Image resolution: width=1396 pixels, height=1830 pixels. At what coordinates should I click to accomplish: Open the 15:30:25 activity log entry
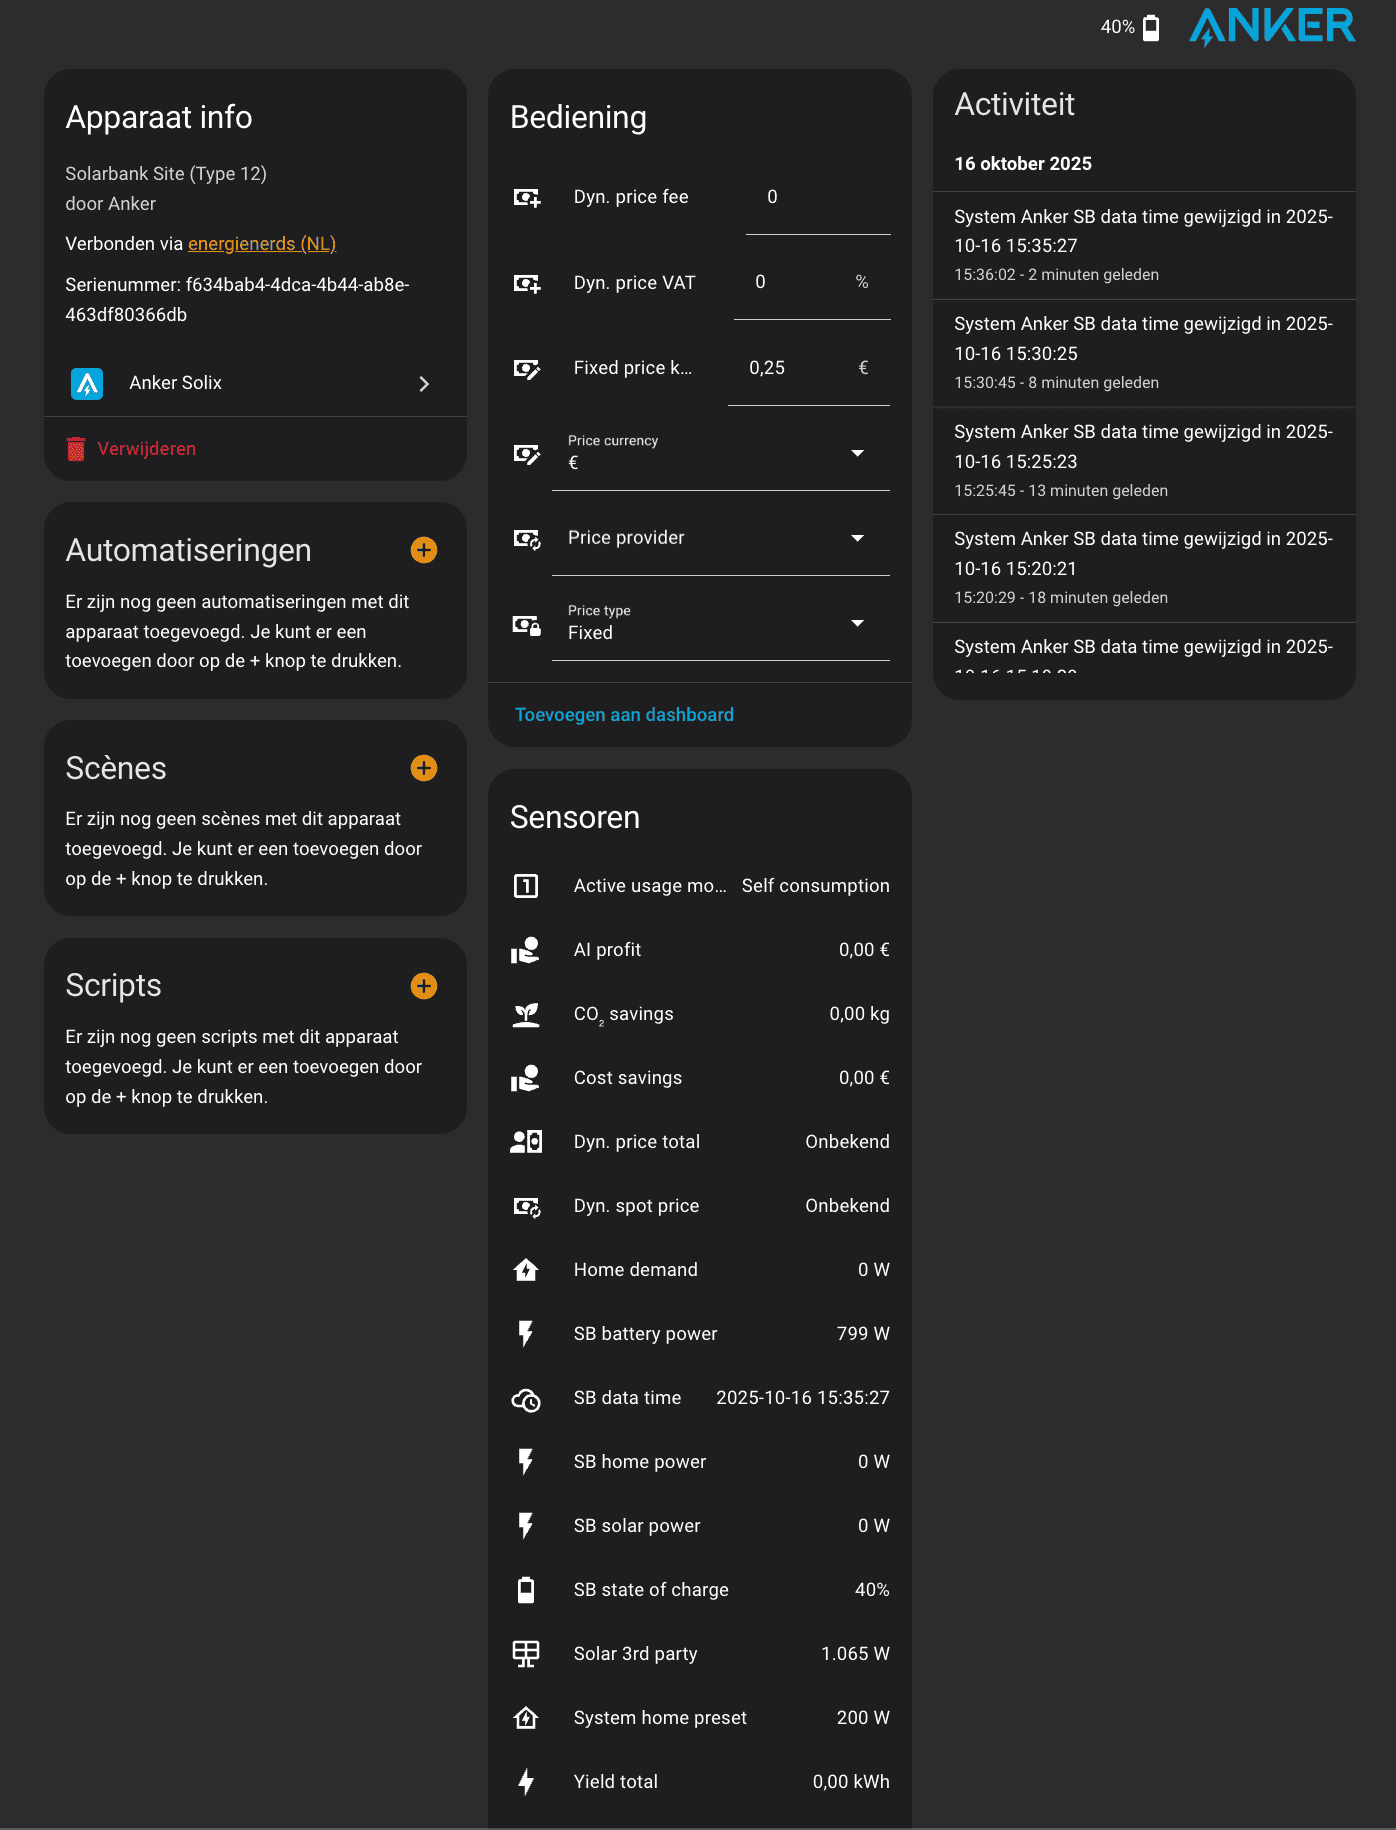[x=1143, y=352]
